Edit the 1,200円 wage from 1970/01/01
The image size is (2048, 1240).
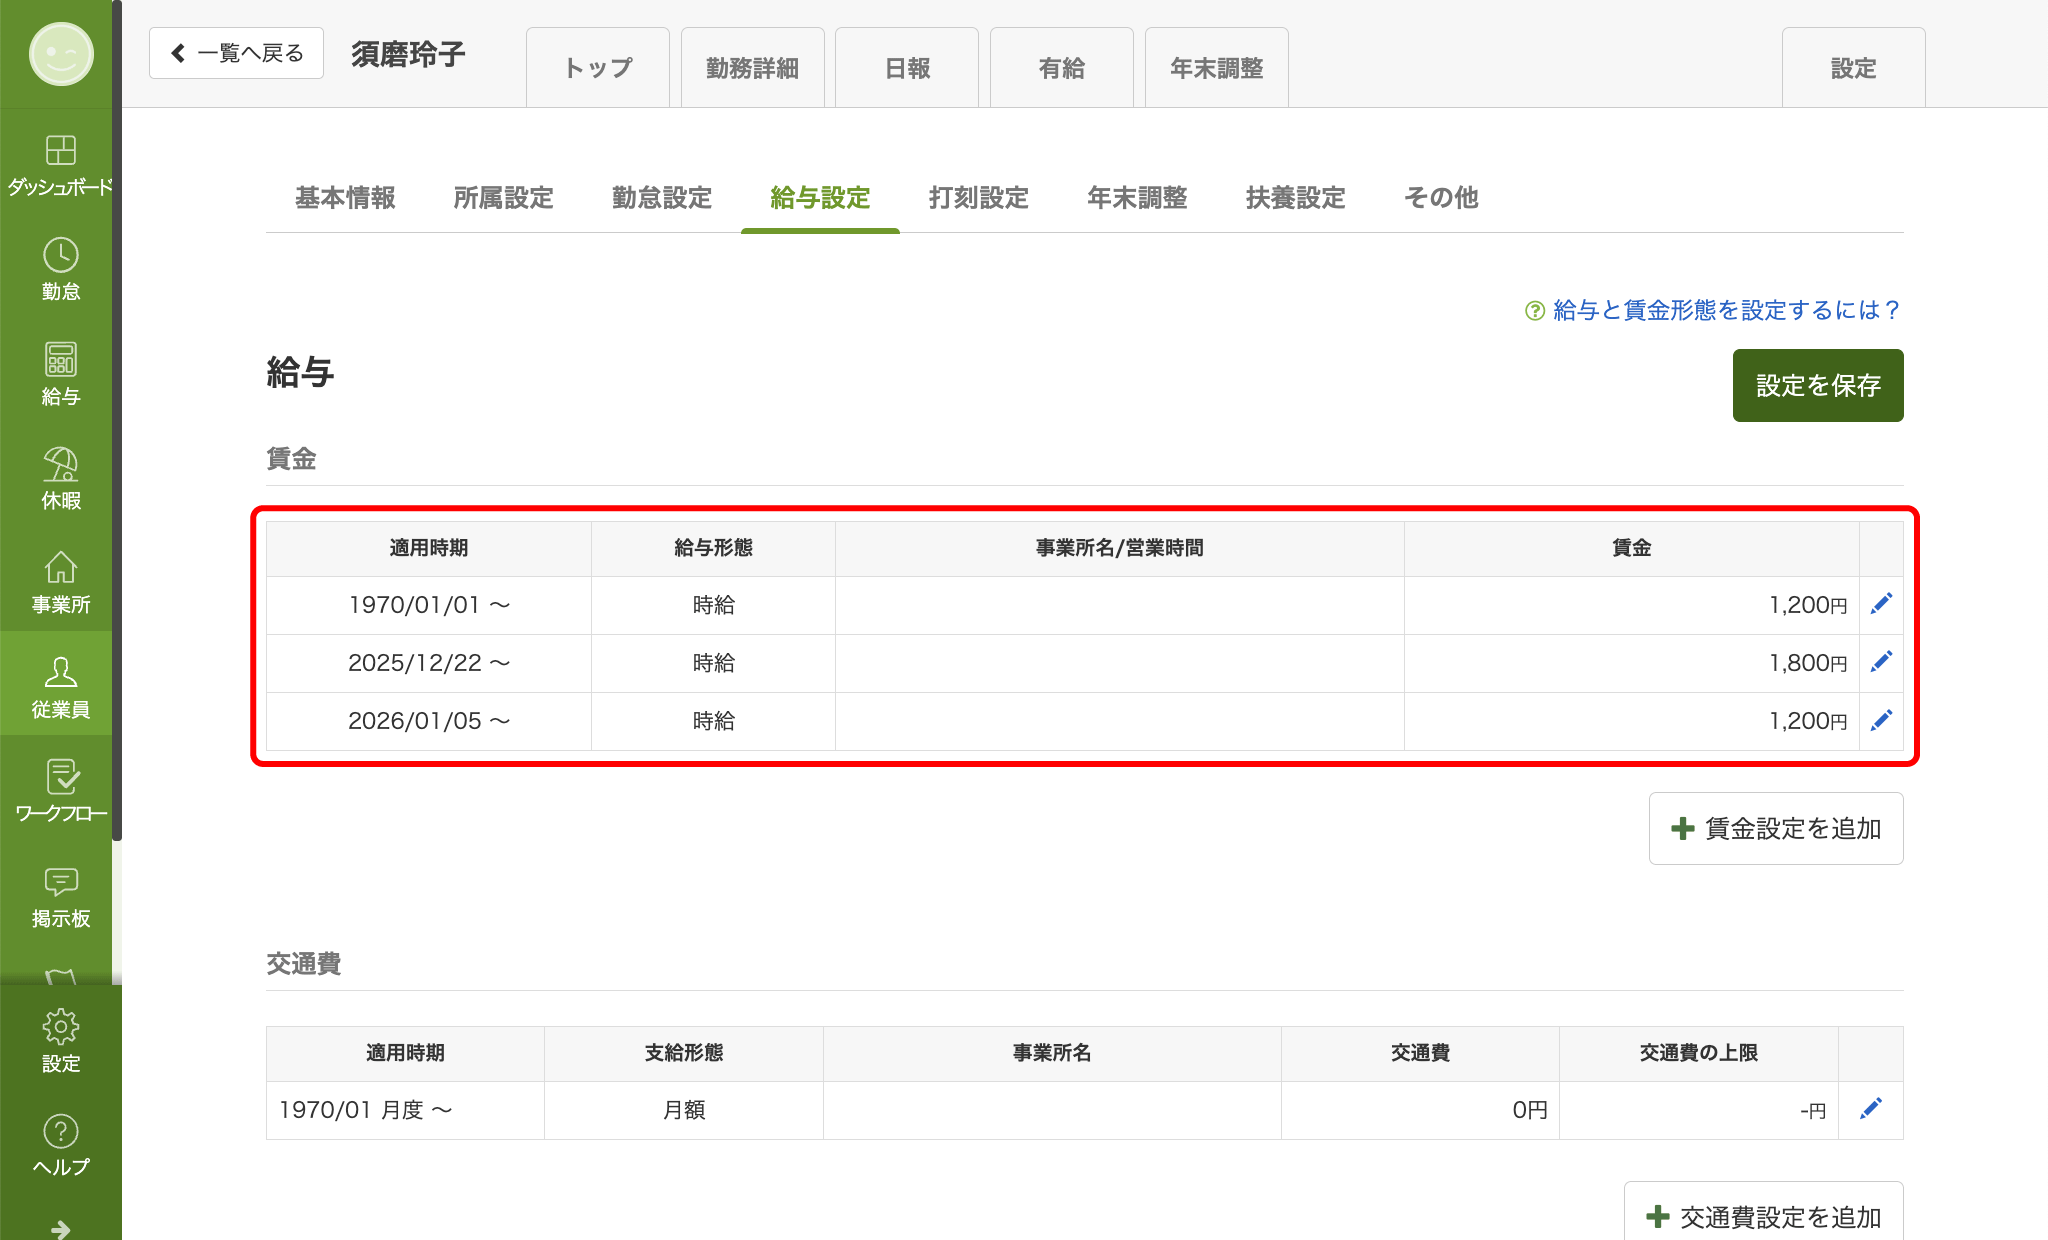coord(1881,604)
